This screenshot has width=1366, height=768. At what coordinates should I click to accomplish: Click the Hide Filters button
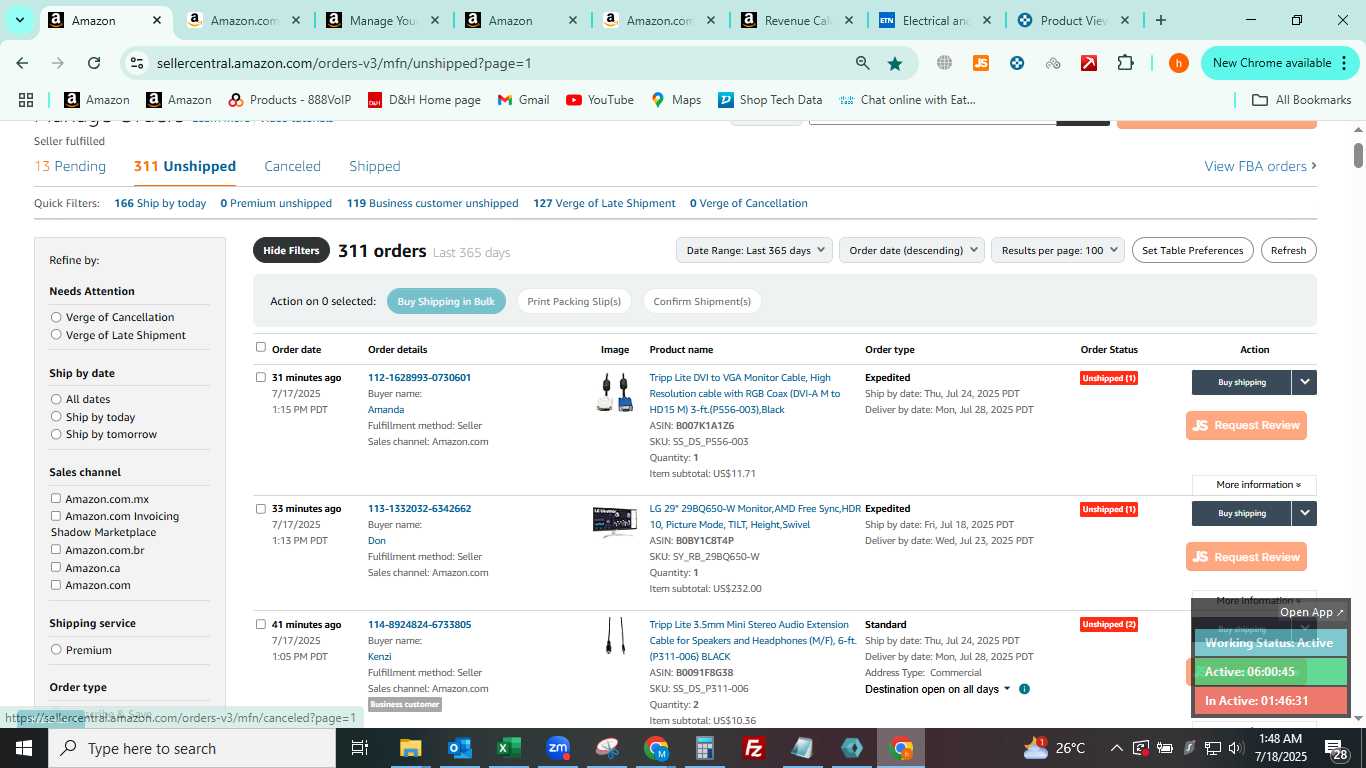pyautogui.click(x=291, y=250)
